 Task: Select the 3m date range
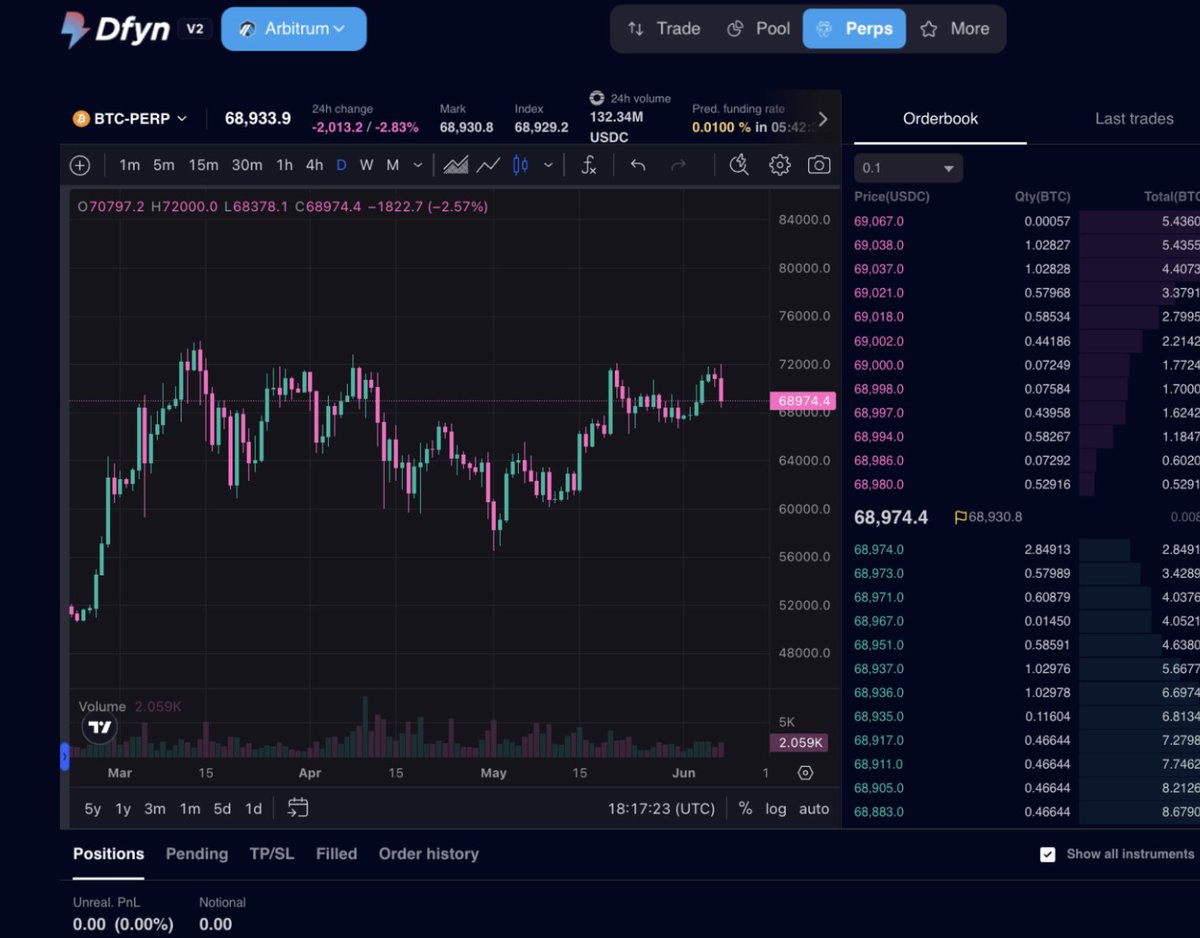coord(155,809)
